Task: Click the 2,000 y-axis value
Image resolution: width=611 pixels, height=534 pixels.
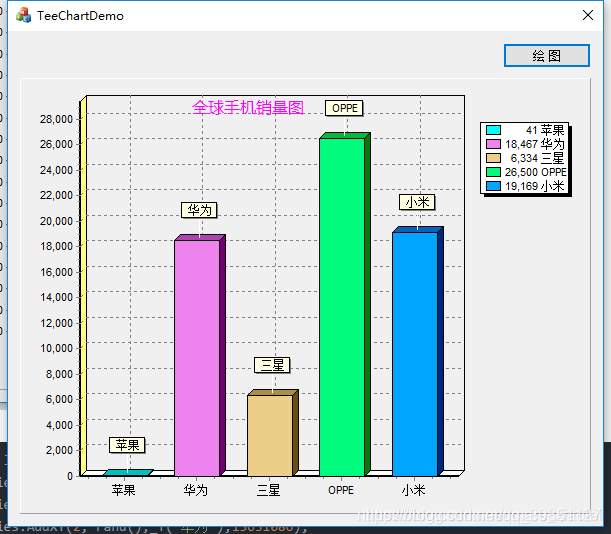Action: pyautogui.click(x=59, y=450)
